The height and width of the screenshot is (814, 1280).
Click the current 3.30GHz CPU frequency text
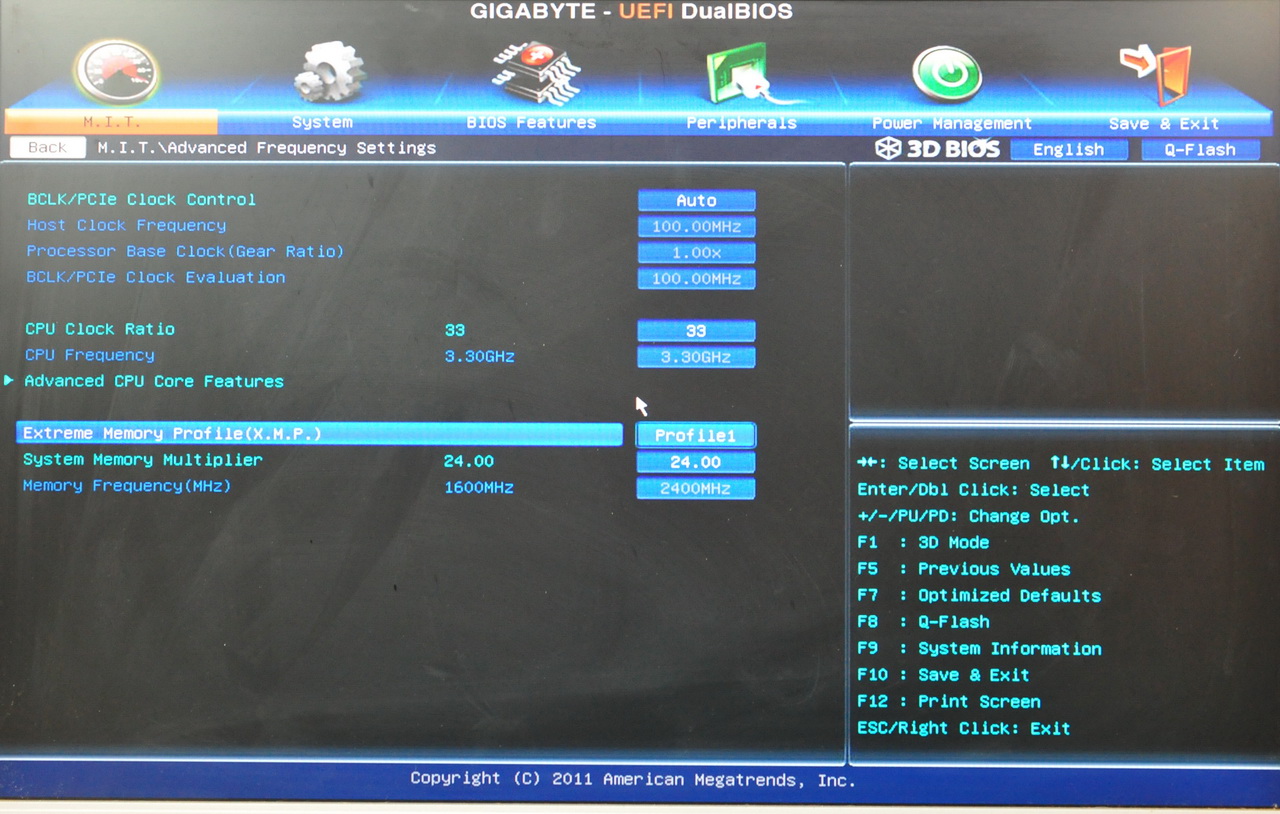(x=480, y=355)
